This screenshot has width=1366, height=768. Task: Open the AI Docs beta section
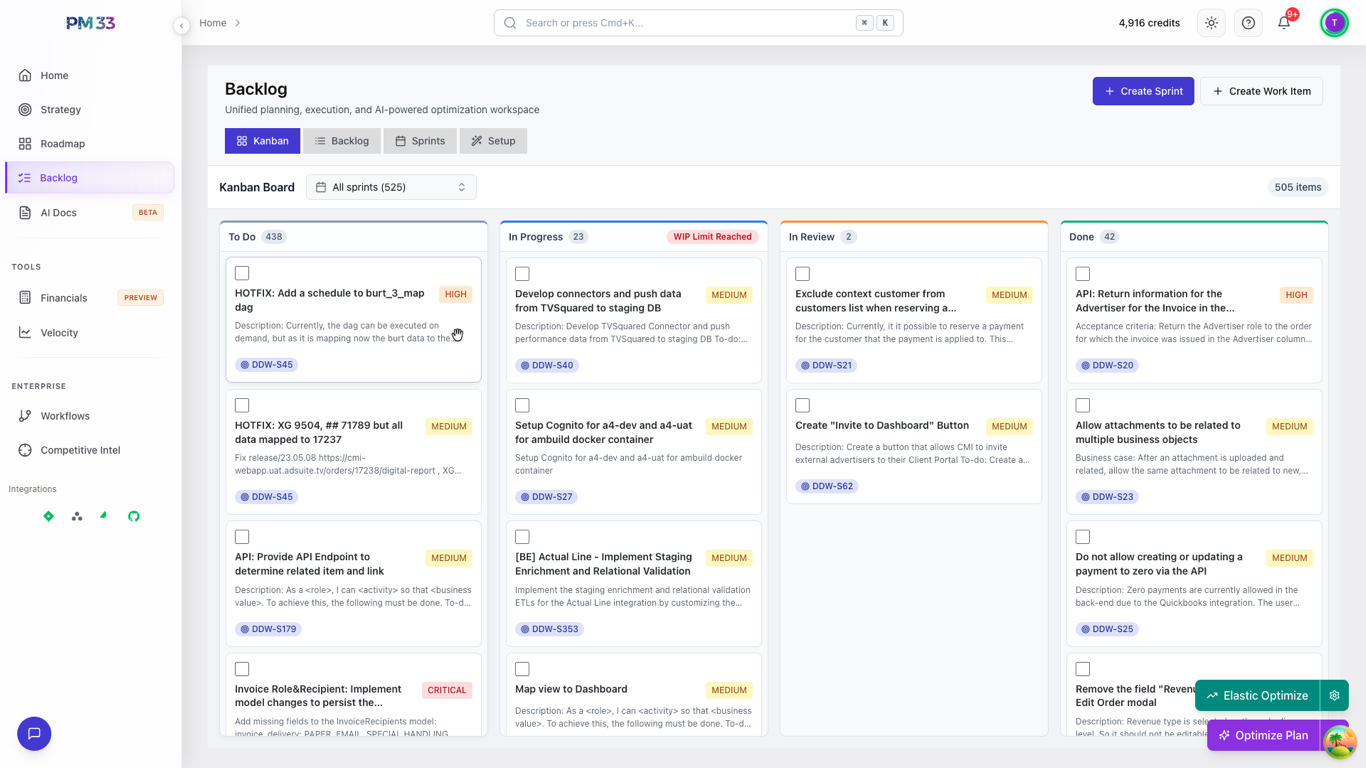click(60, 212)
